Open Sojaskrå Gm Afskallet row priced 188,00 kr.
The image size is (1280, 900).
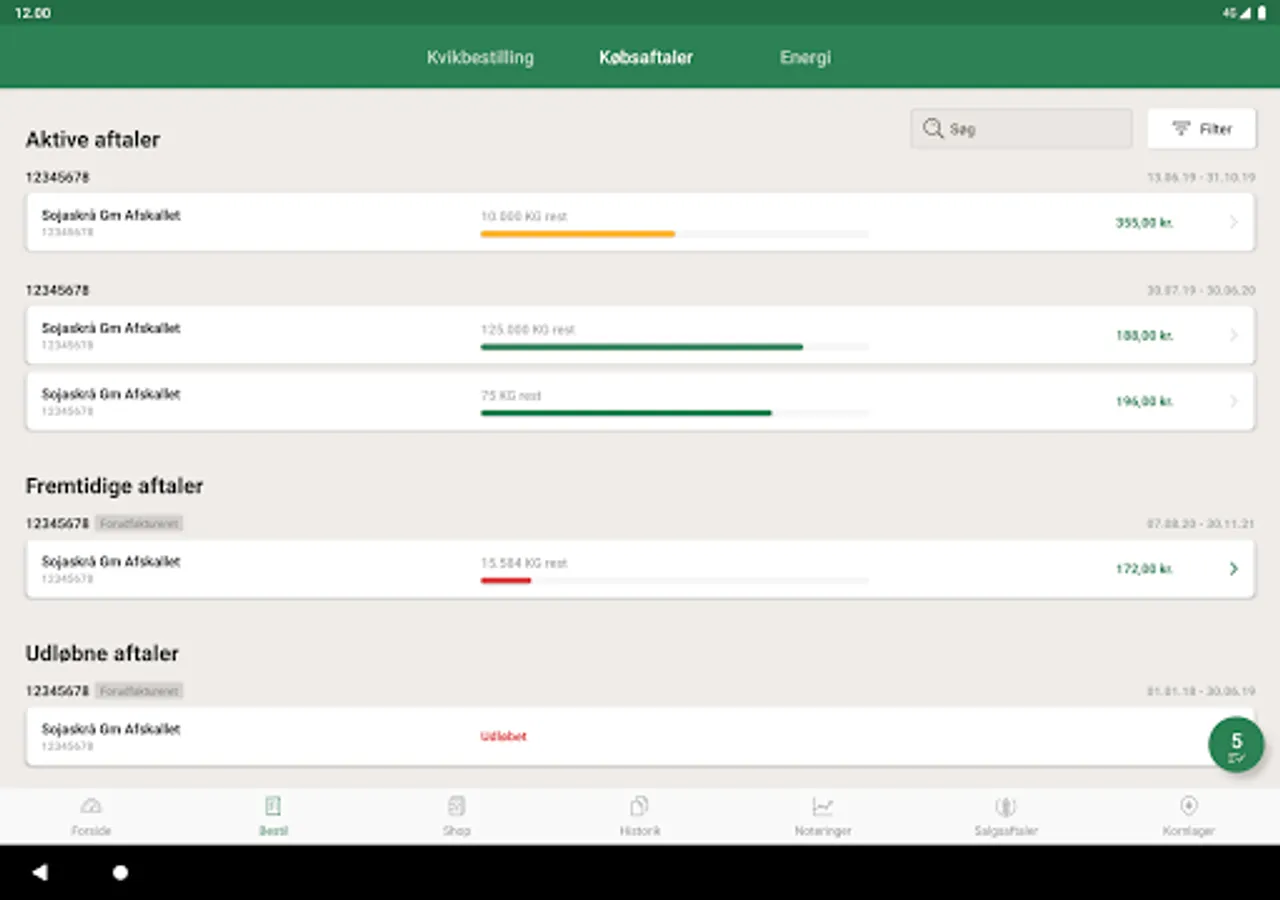click(x=640, y=335)
